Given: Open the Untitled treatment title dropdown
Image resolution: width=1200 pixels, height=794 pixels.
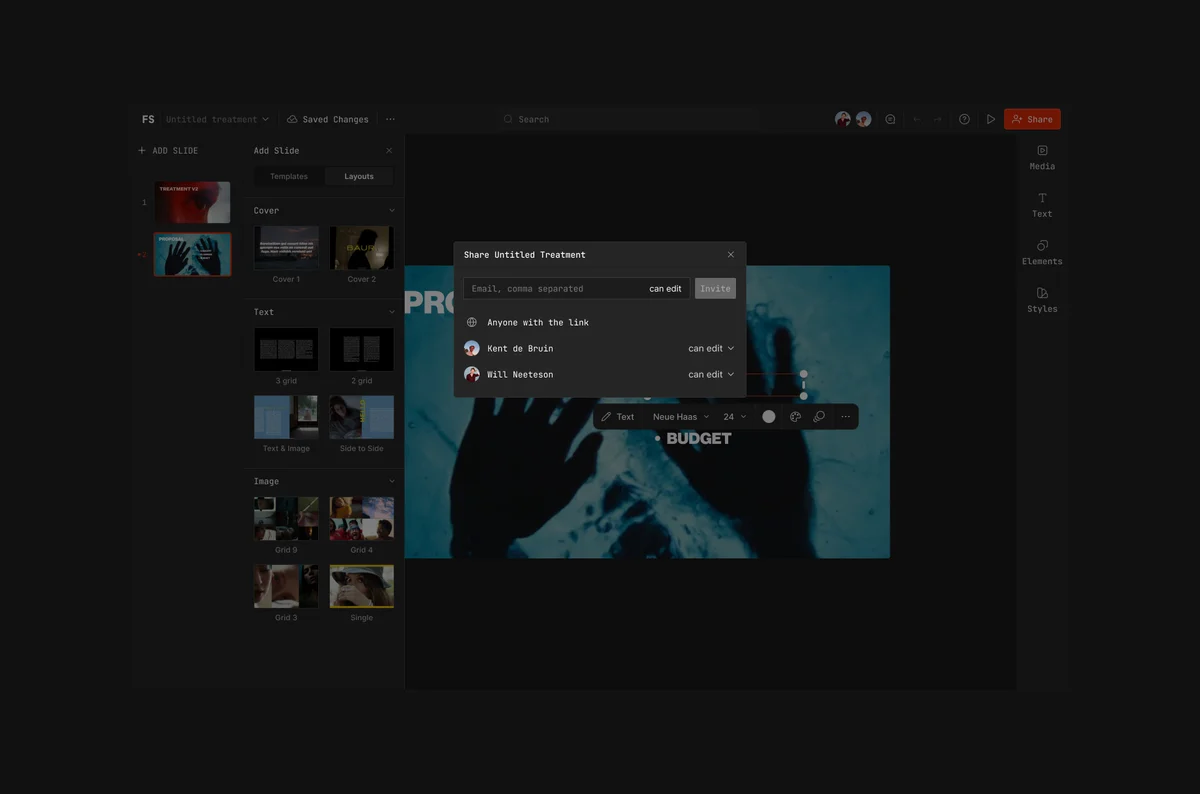Looking at the screenshot, I should [217, 119].
